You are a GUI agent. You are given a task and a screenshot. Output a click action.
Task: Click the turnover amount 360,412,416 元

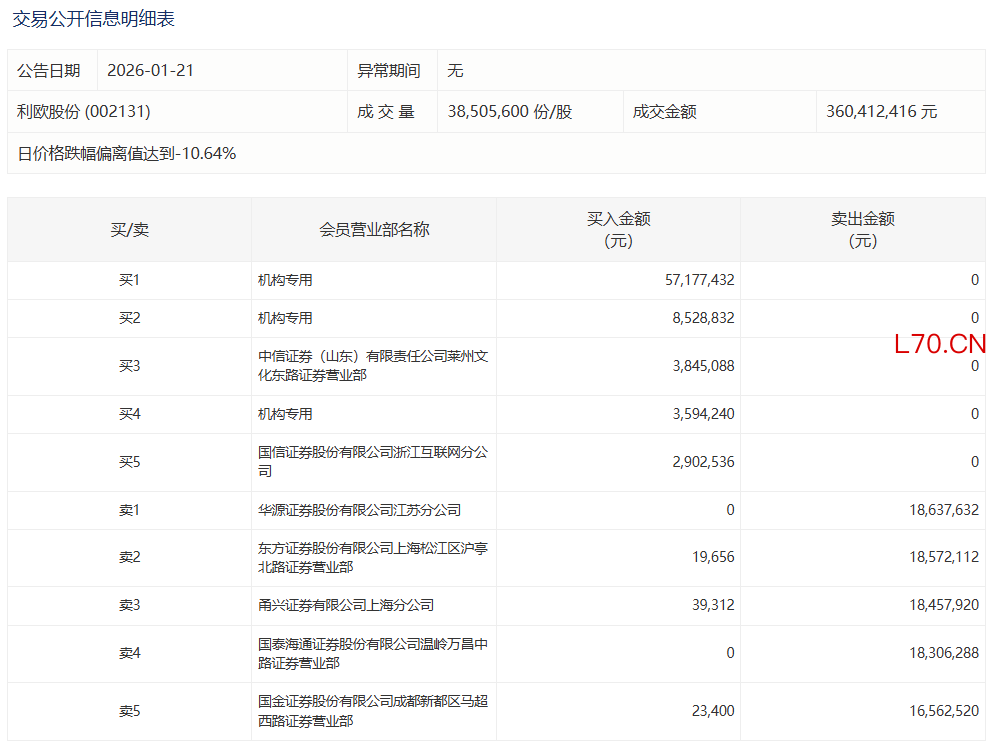click(882, 112)
